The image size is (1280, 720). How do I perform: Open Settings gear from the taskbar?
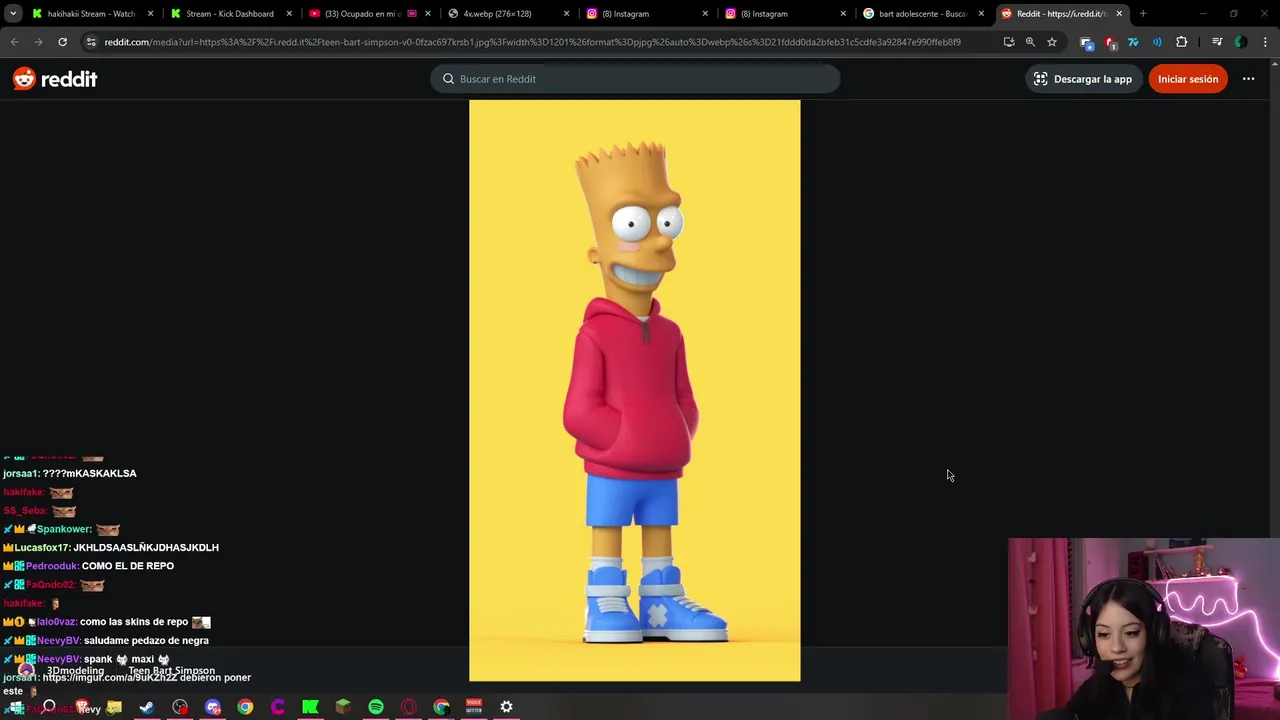(x=506, y=707)
